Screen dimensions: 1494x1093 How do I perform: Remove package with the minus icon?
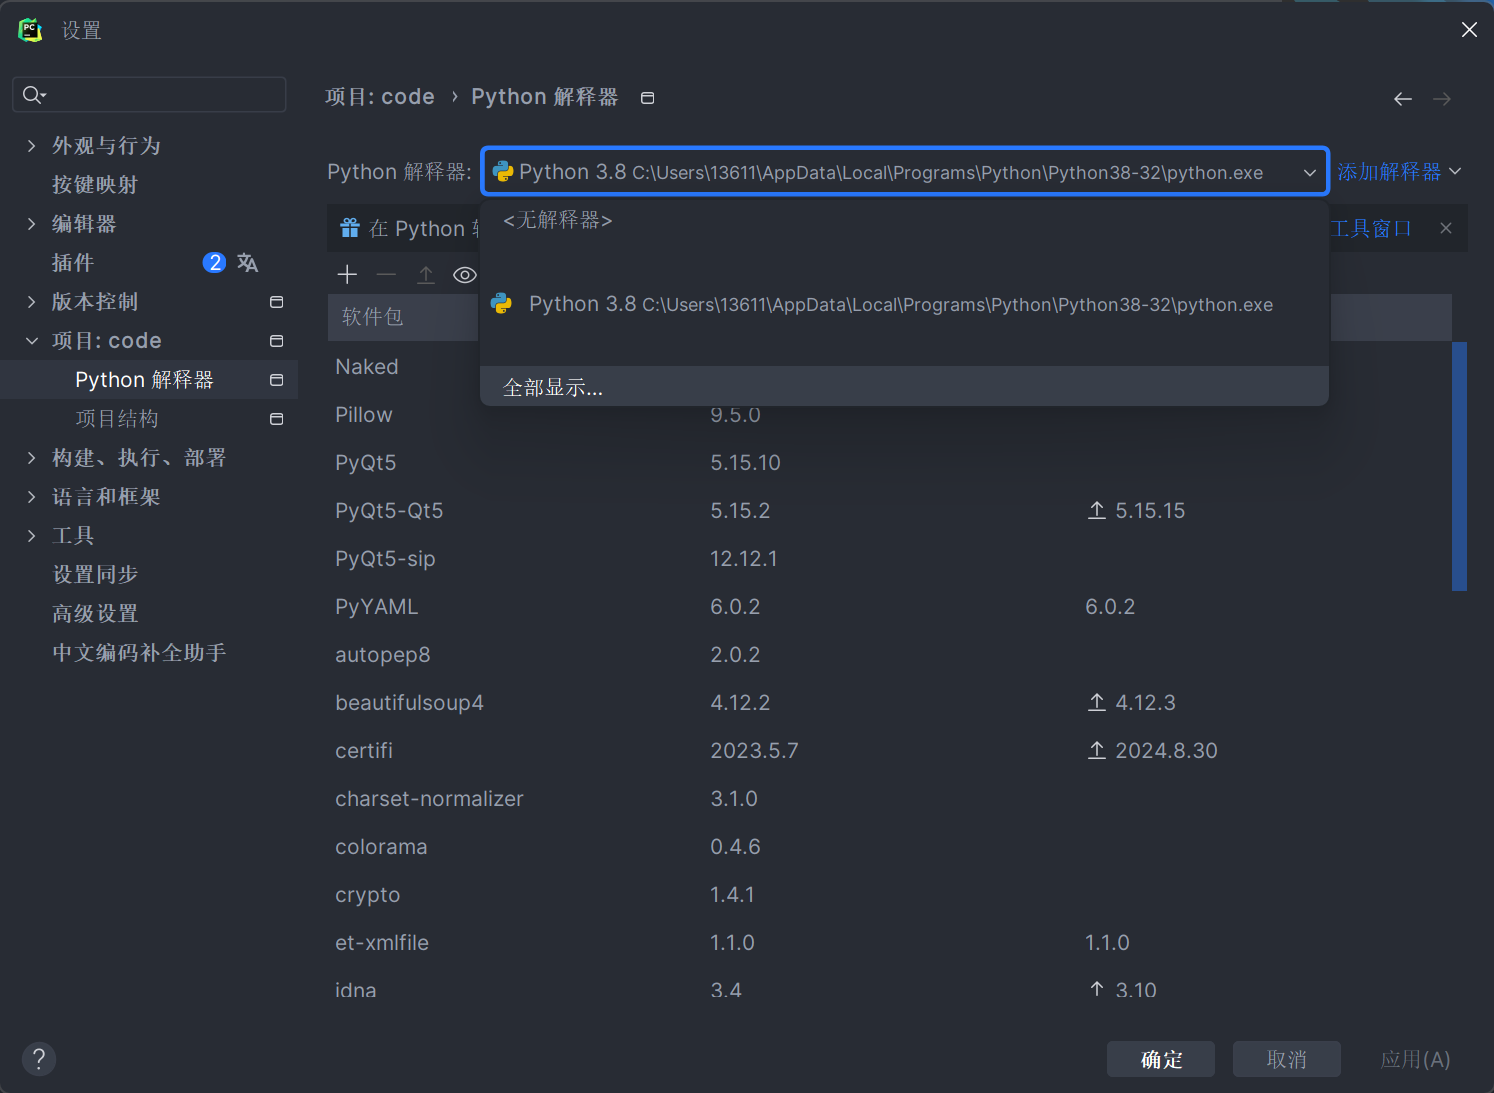tap(387, 274)
